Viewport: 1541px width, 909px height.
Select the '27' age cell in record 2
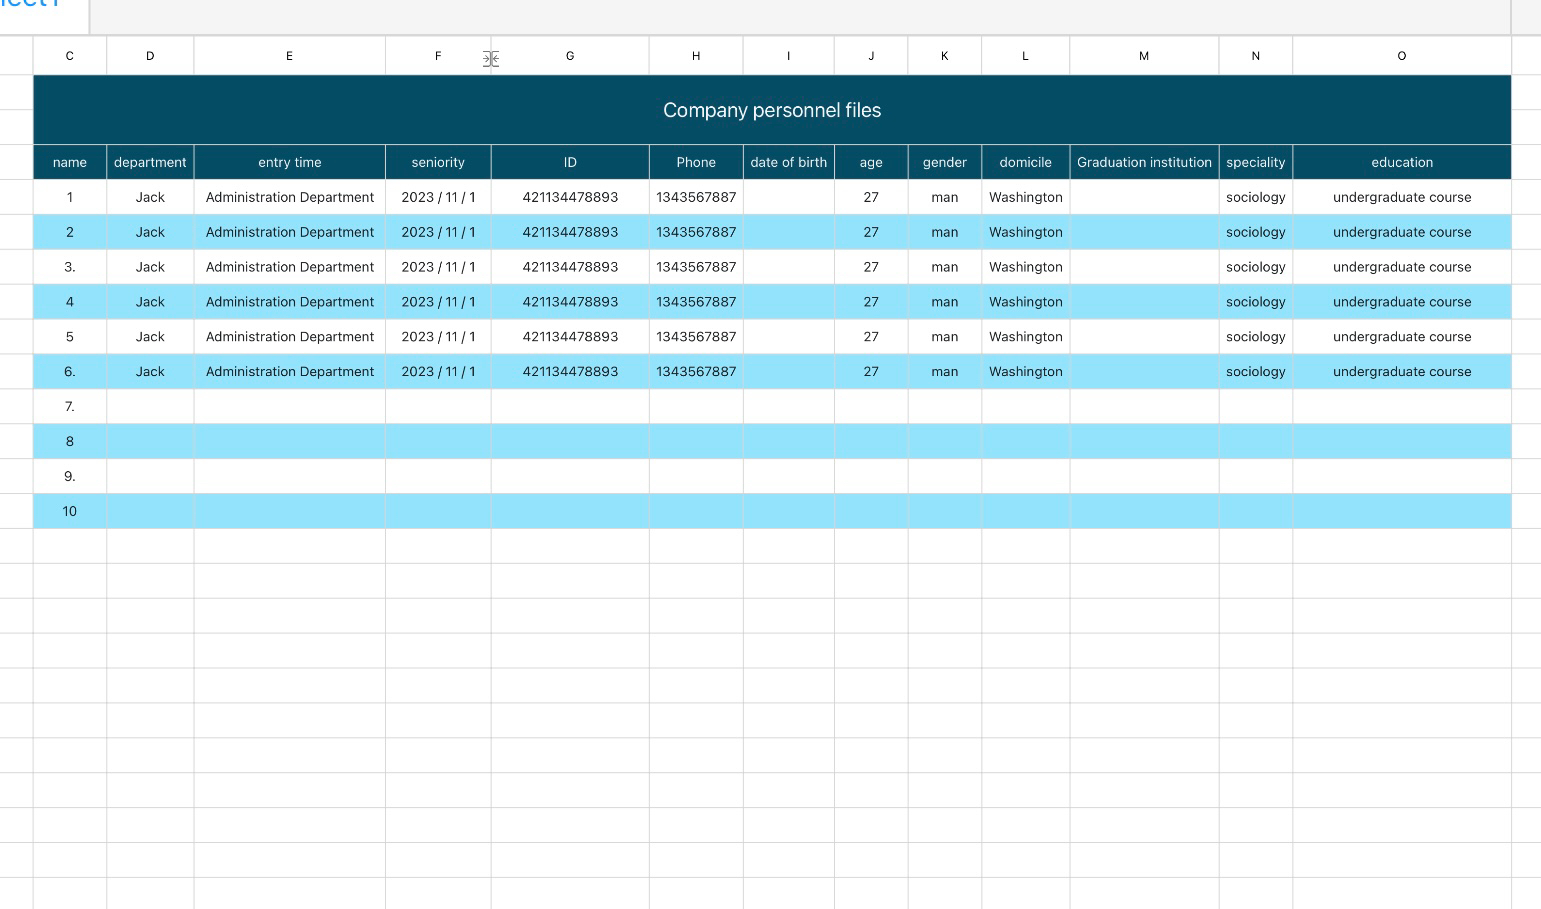[871, 232]
